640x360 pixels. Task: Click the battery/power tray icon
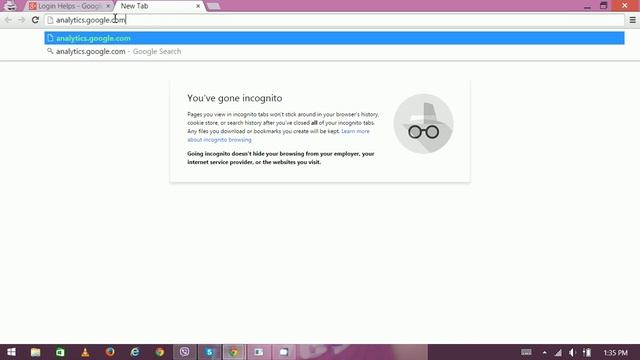pyautogui.click(x=587, y=352)
